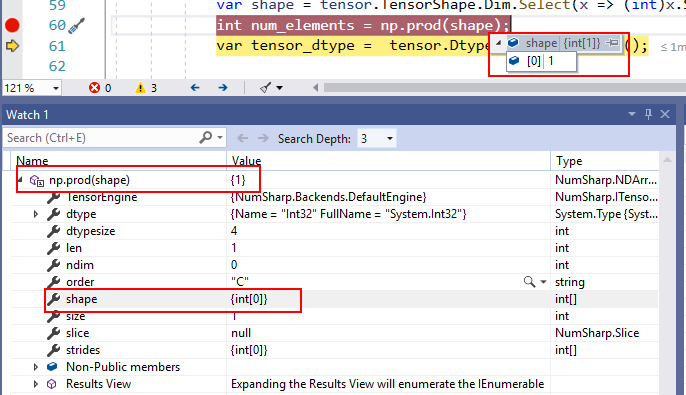
Task: Click the Name column header
Action: [x=118, y=161]
